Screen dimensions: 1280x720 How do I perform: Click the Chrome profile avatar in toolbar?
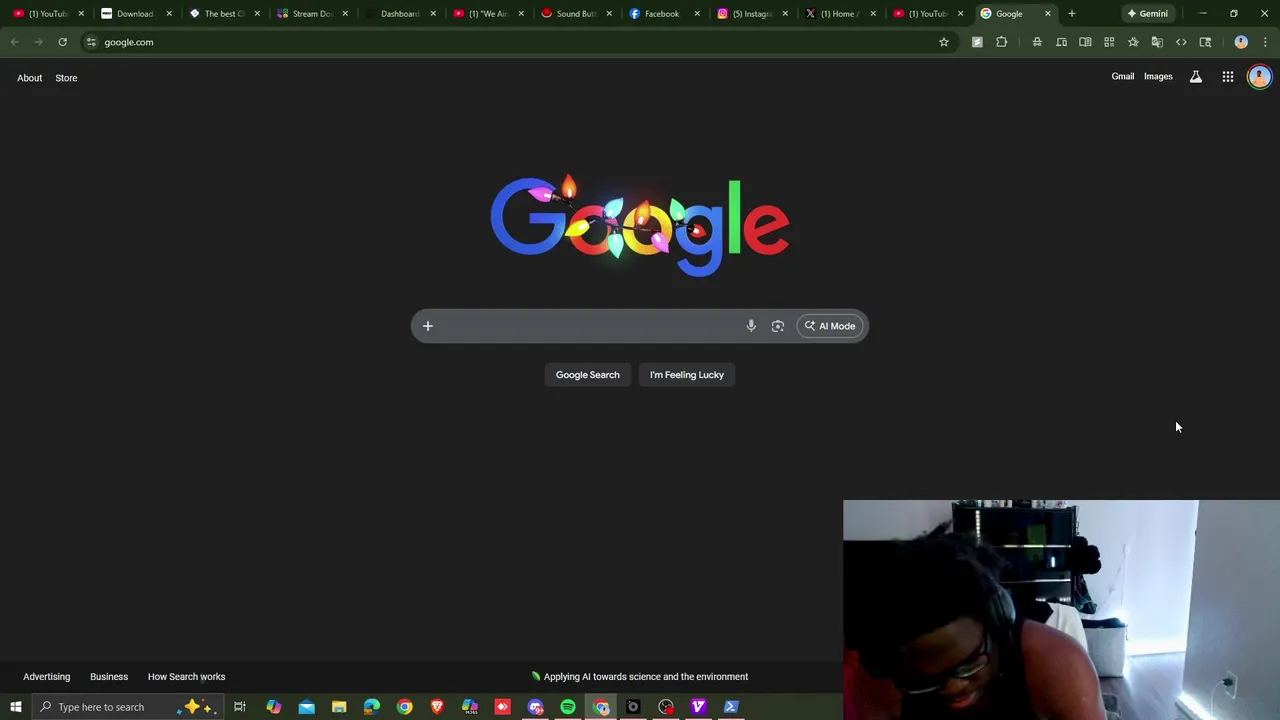click(1241, 42)
